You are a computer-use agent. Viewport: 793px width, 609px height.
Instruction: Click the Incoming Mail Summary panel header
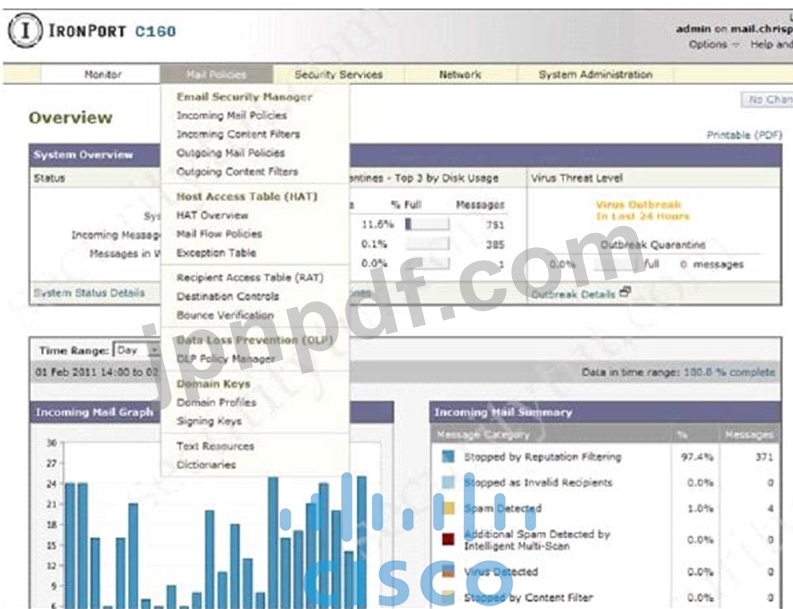(x=605, y=412)
